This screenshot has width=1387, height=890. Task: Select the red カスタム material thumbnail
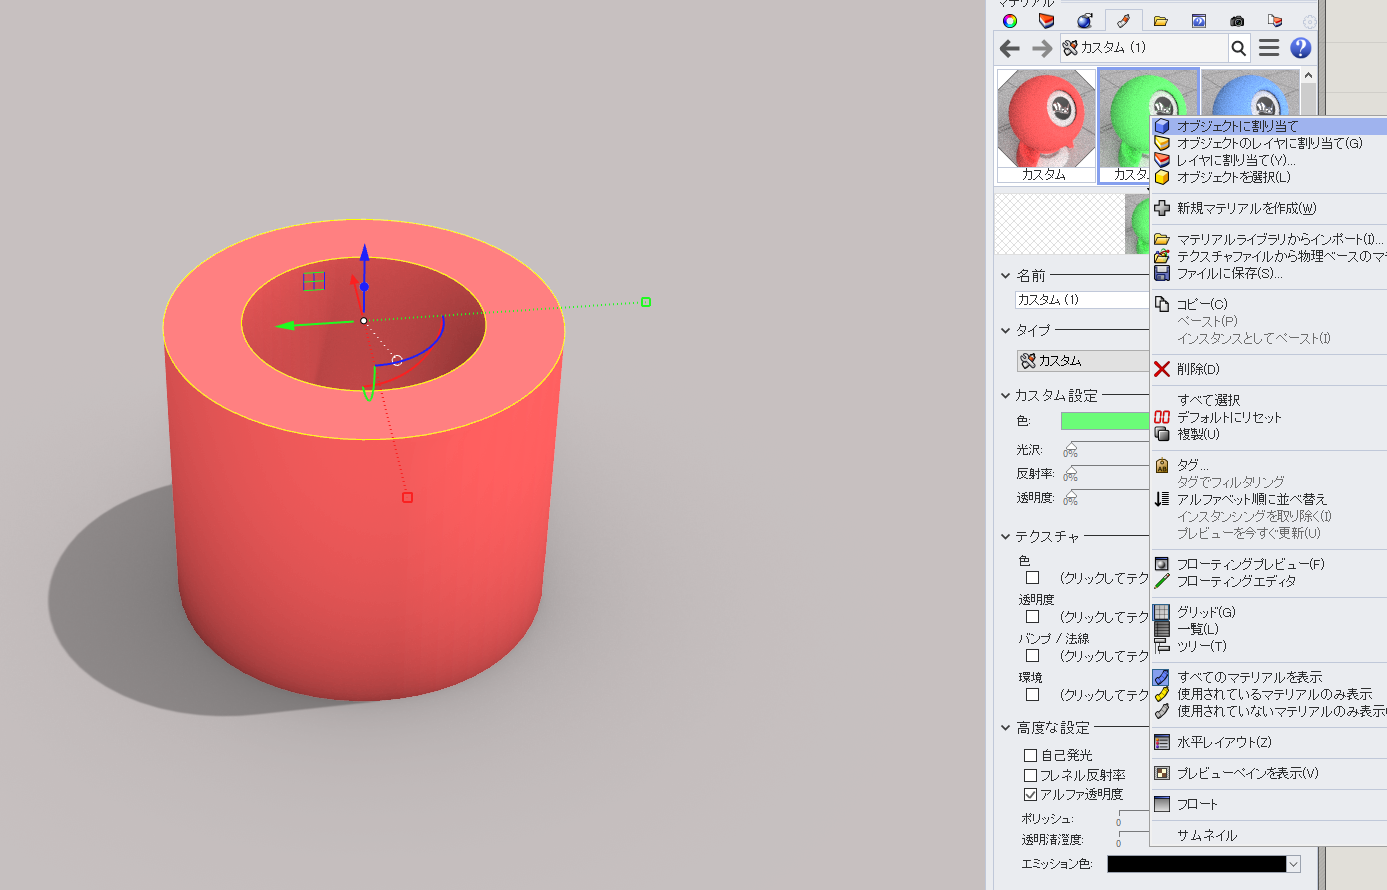[x=1046, y=125]
